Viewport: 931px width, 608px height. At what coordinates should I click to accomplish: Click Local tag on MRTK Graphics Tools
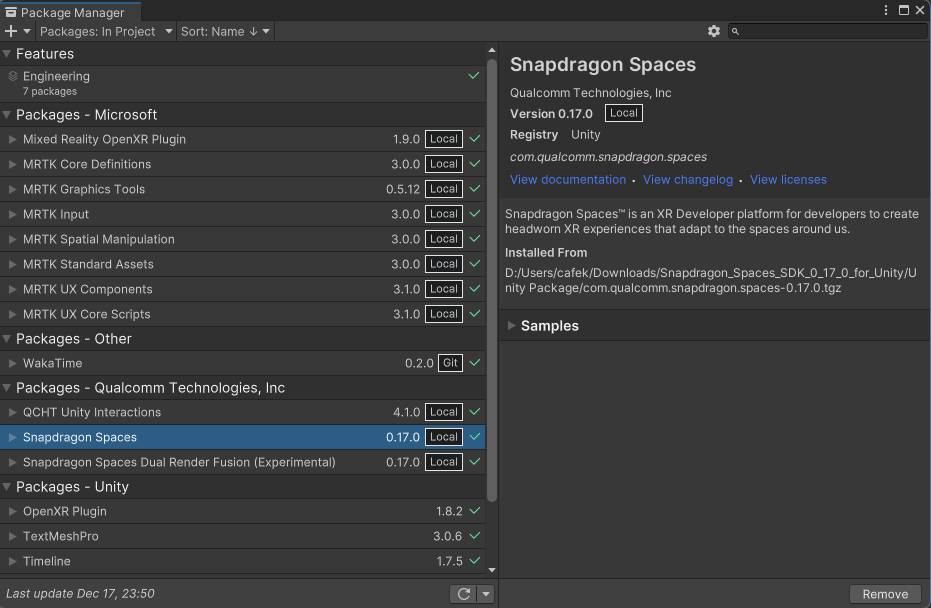(444, 189)
